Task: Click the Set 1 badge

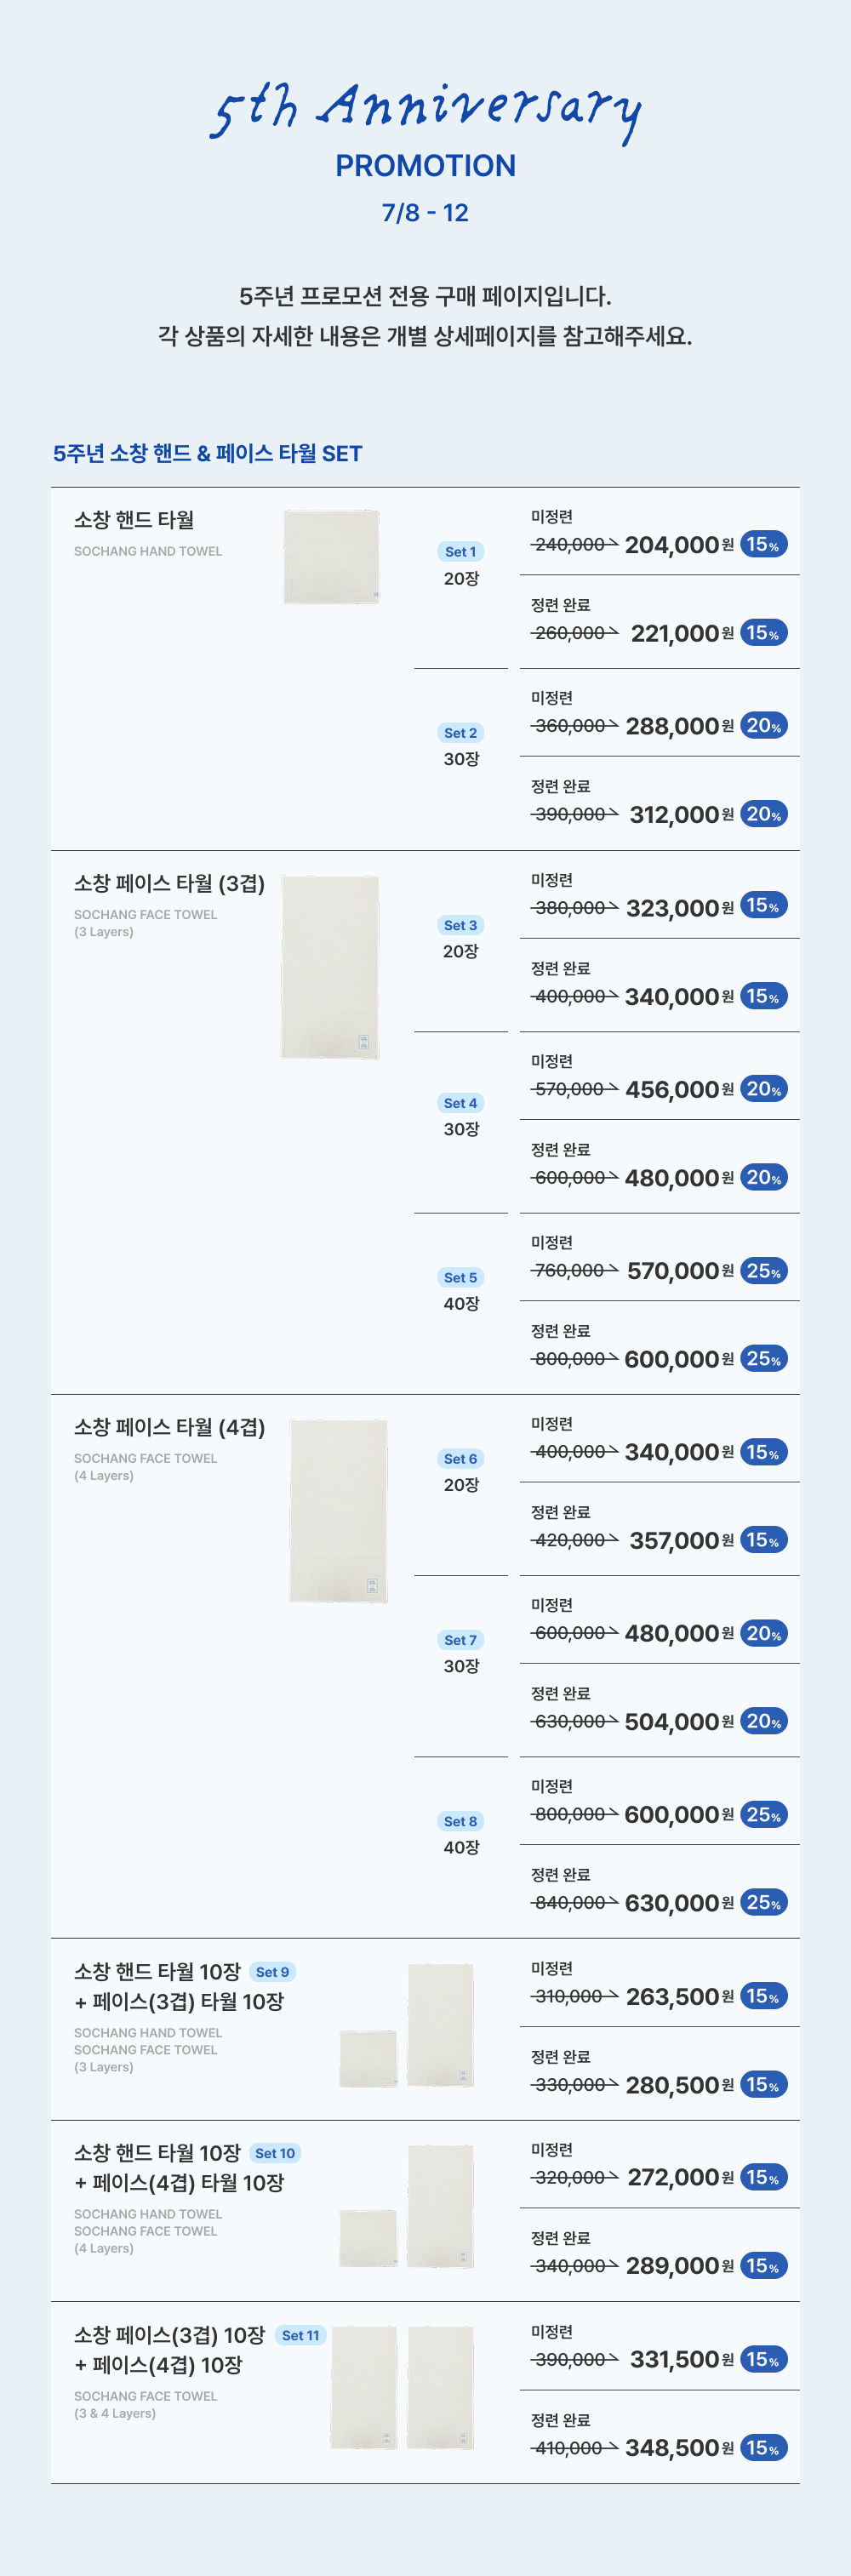Action: [x=461, y=551]
